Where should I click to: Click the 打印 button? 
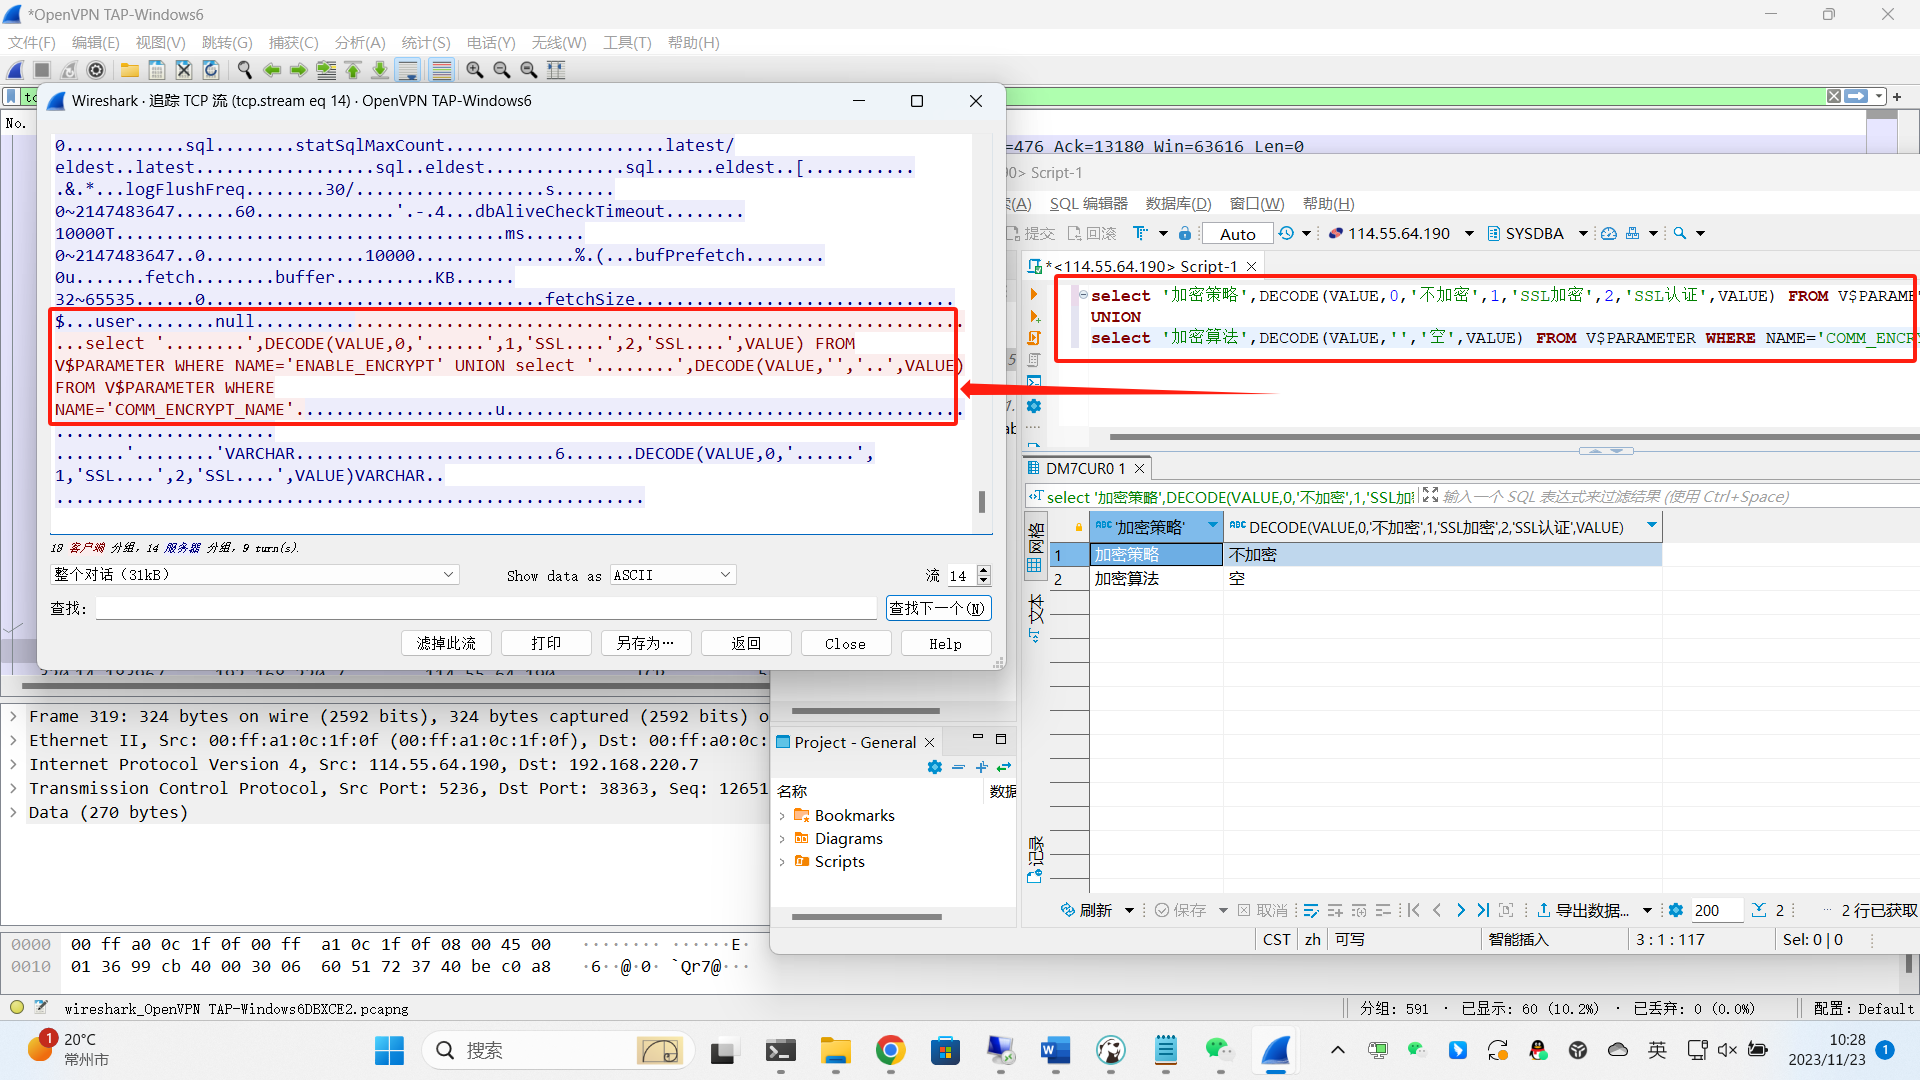point(546,643)
